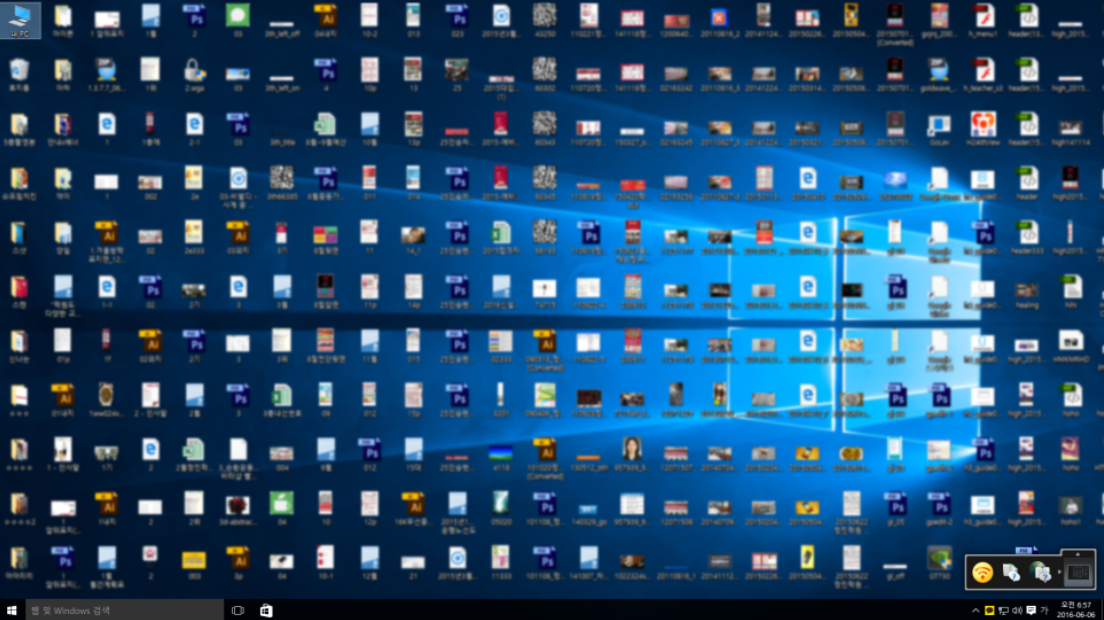
Task: Open Task View on the taskbar
Action: 238,610
